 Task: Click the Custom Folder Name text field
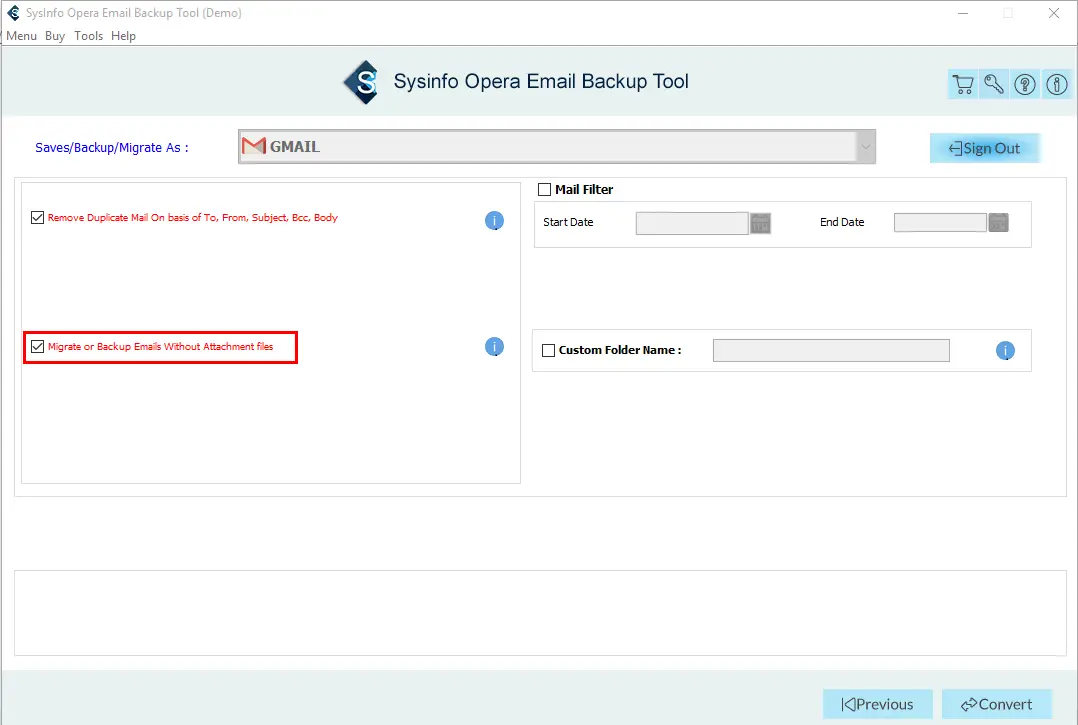[831, 350]
